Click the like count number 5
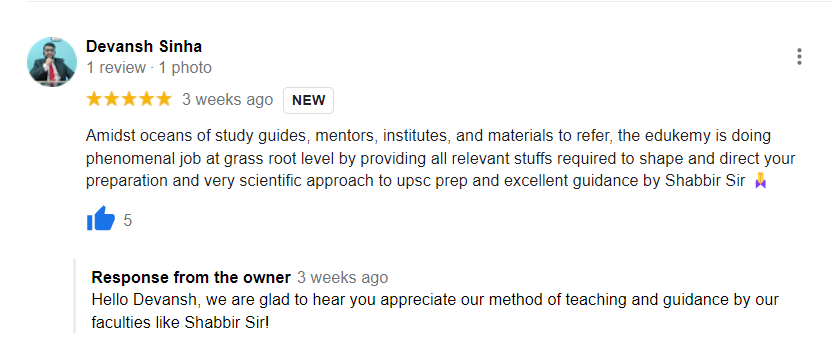The width and height of the screenshot is (832, 362). point(127,220)
